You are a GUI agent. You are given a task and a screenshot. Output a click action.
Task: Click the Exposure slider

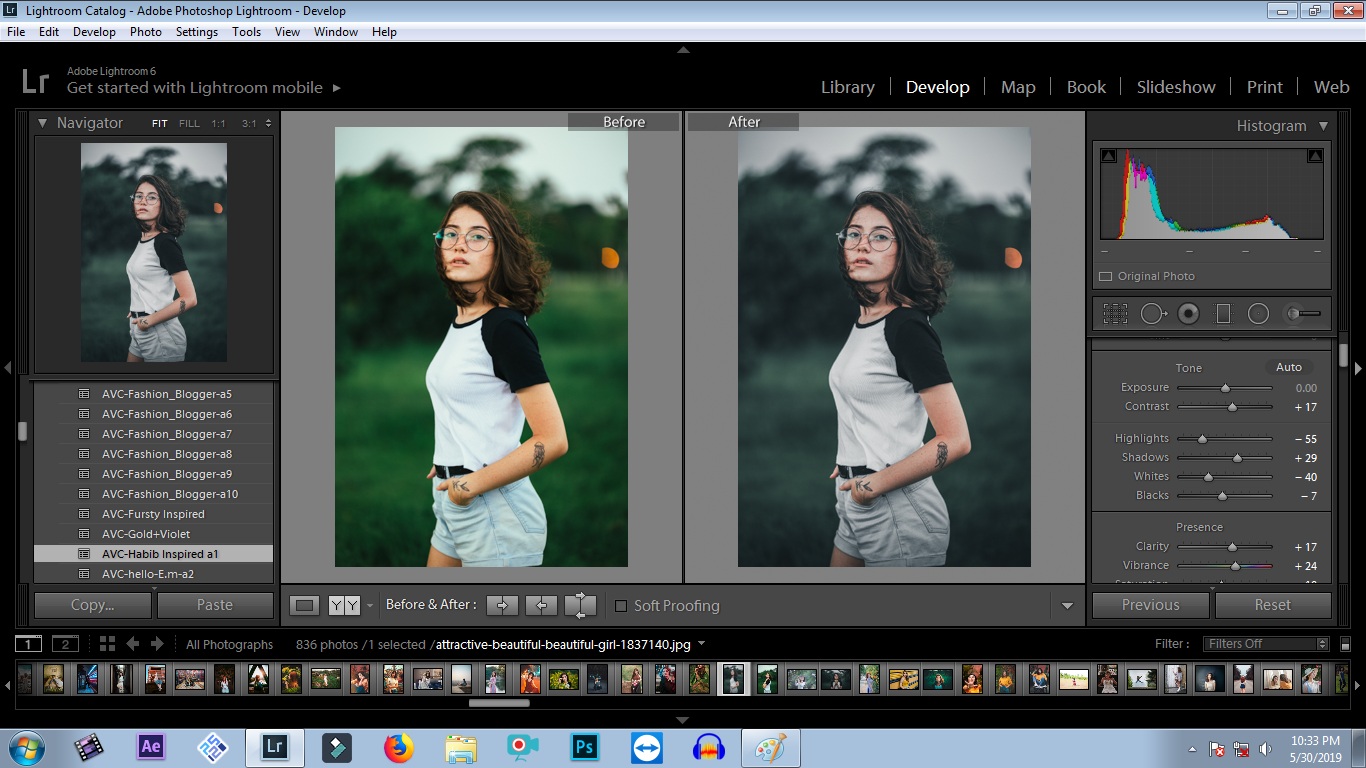click(x=1225, y=388)
